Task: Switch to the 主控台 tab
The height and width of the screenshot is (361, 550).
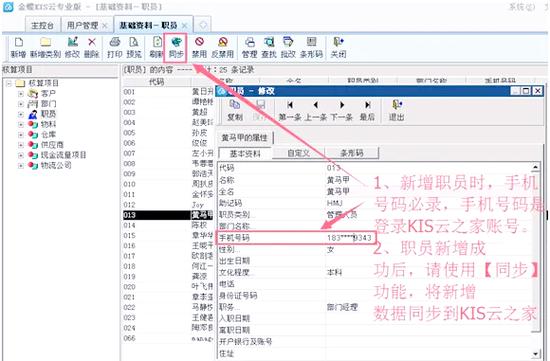Action: (42, 25)
